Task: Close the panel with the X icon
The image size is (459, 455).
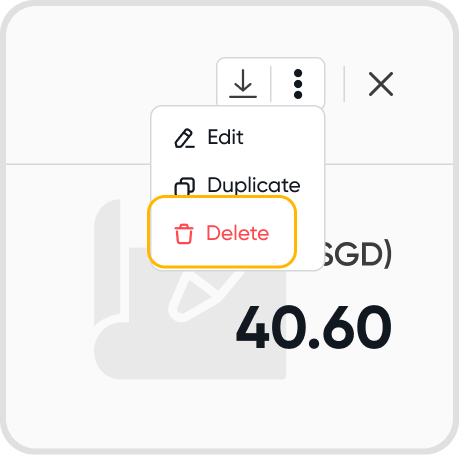Action: 381,84
